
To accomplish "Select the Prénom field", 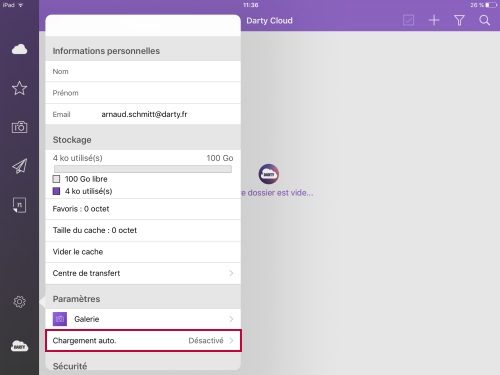I will coord(143,93).
